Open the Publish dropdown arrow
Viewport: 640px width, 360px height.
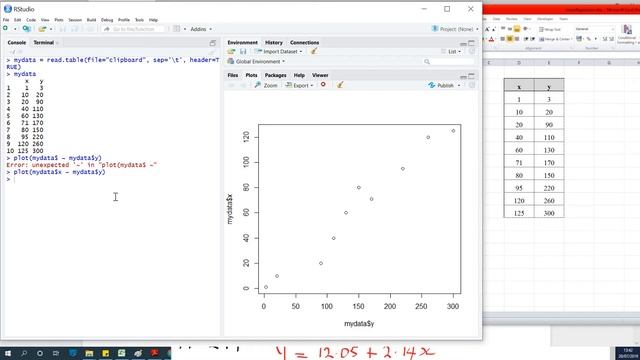(459, 85)
